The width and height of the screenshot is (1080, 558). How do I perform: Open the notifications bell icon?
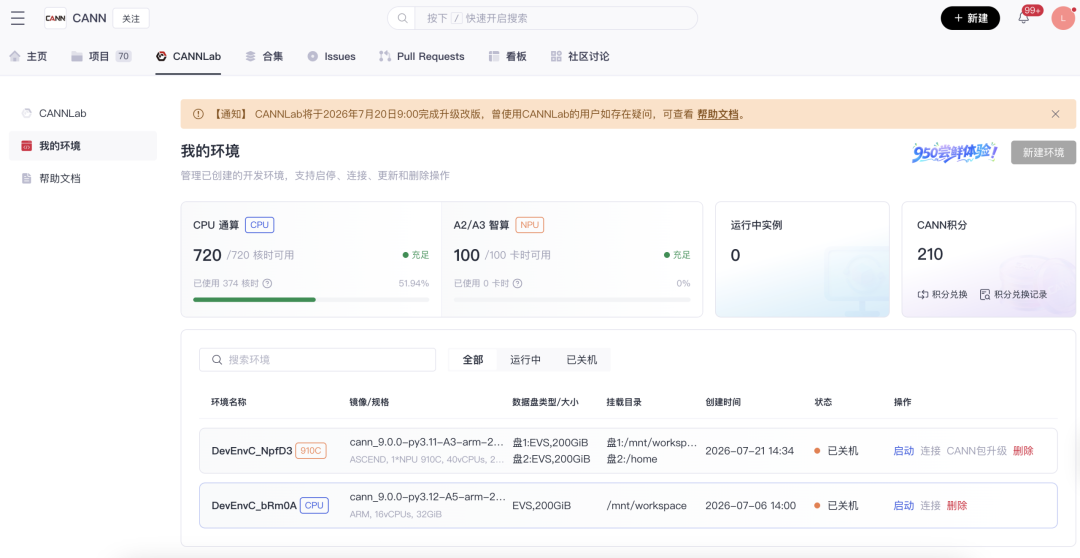coord(1024,19)
